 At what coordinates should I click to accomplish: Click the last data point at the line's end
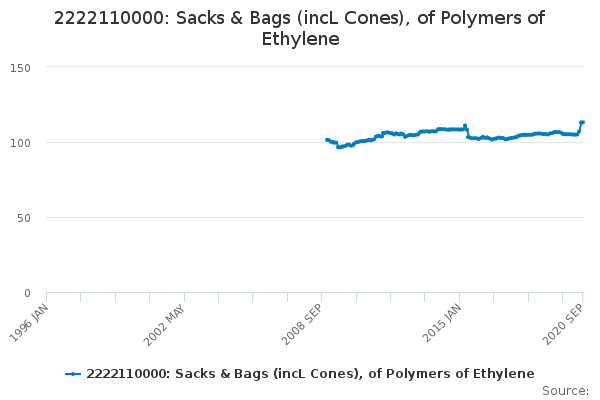coord(582,122)
